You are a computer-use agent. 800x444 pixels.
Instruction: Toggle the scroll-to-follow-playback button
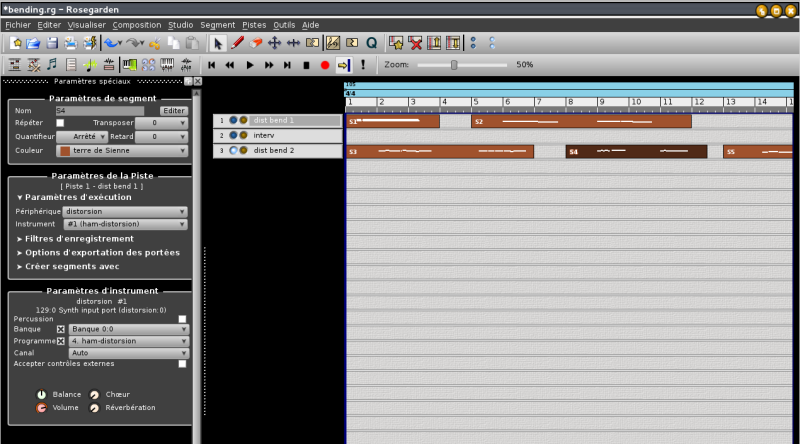(x=343, y=65)
